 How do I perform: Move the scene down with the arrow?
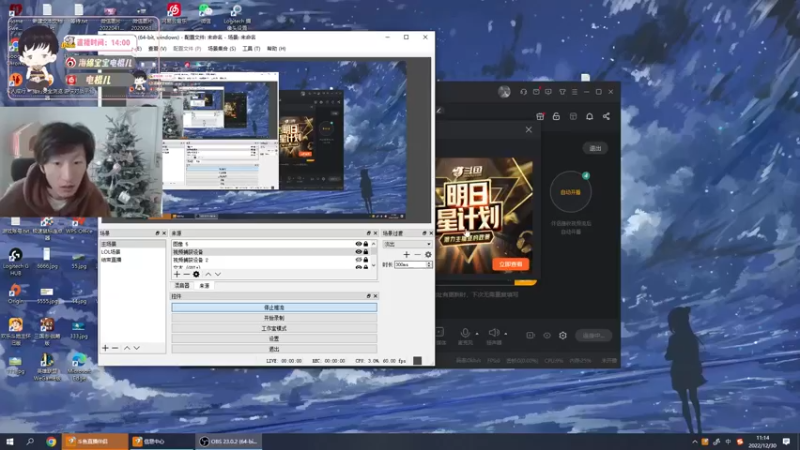pos(137,348)
